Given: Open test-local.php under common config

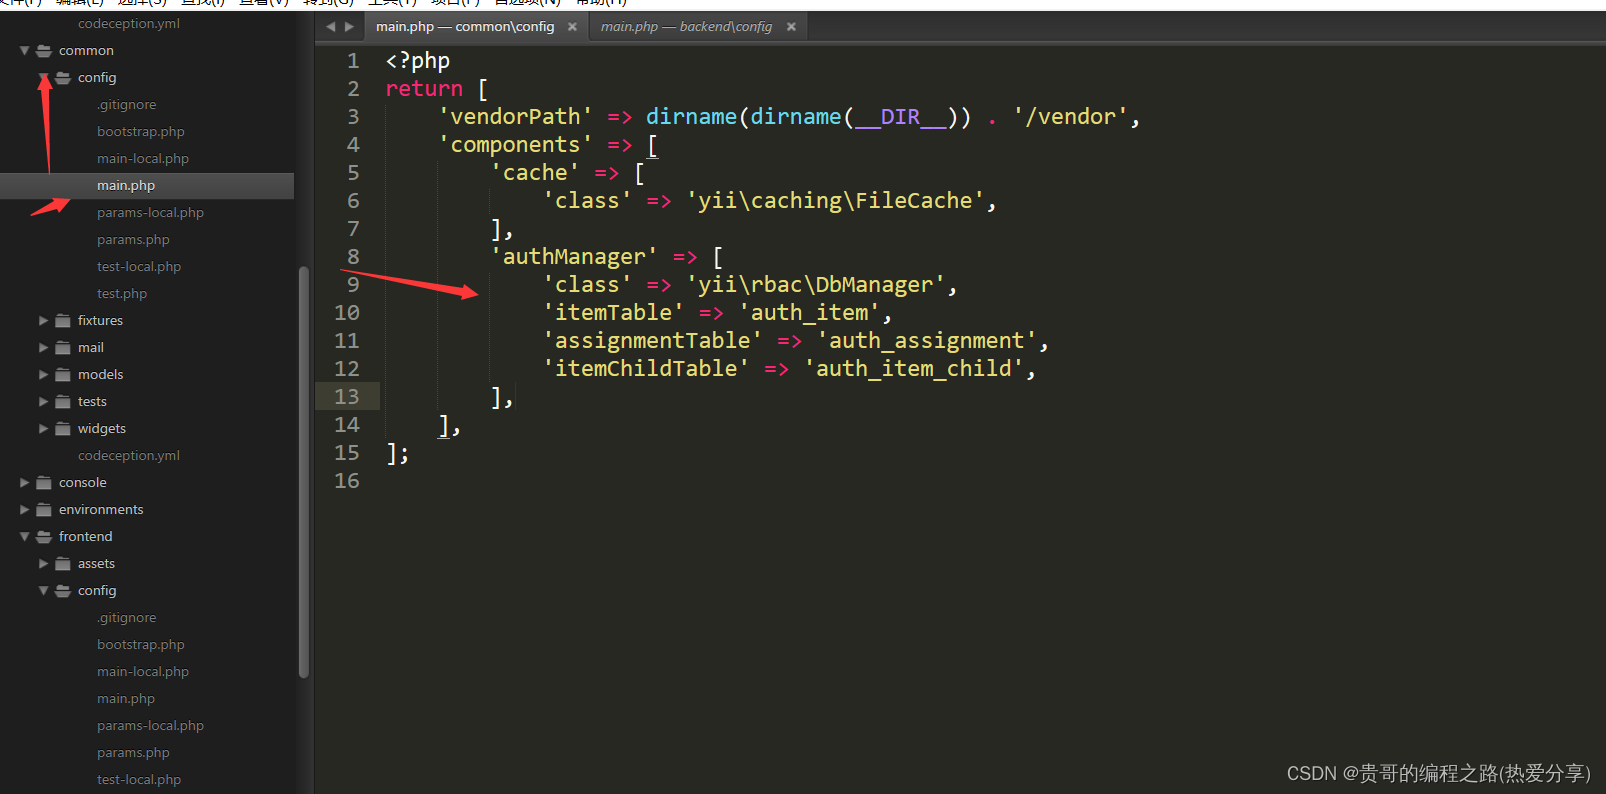Looking at the screenshot, I should (139, 267).
